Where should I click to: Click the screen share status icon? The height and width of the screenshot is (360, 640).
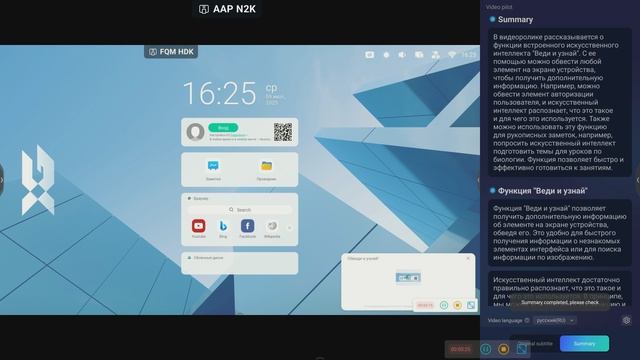click(x=419, y=55)
